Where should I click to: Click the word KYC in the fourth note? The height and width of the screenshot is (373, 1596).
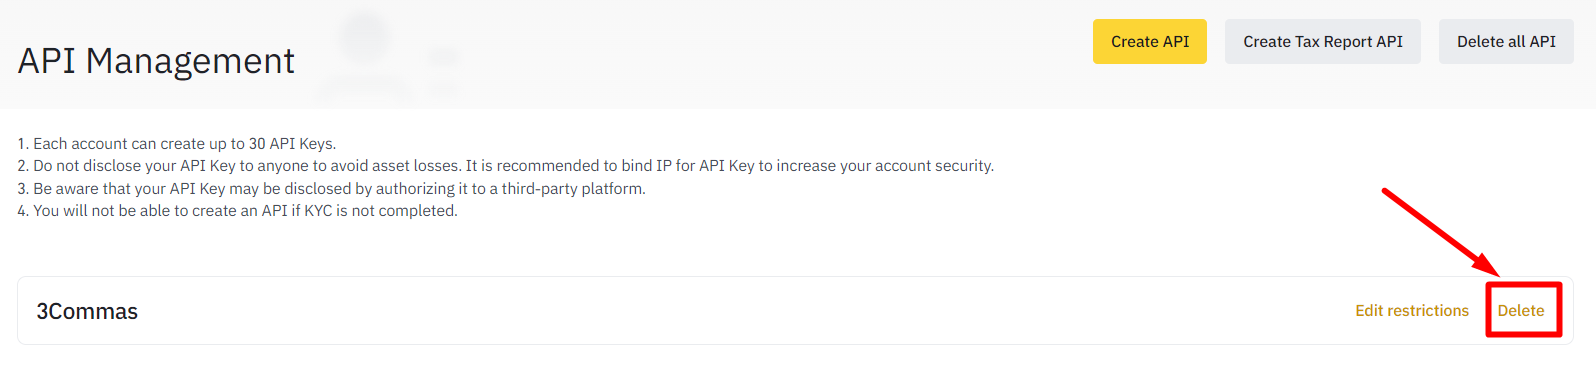pos(318,211)
